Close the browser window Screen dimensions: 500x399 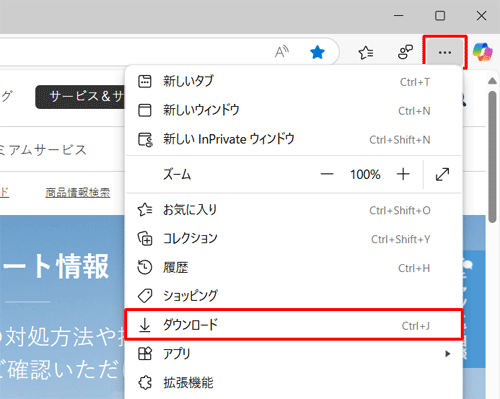tap(481, 16)
